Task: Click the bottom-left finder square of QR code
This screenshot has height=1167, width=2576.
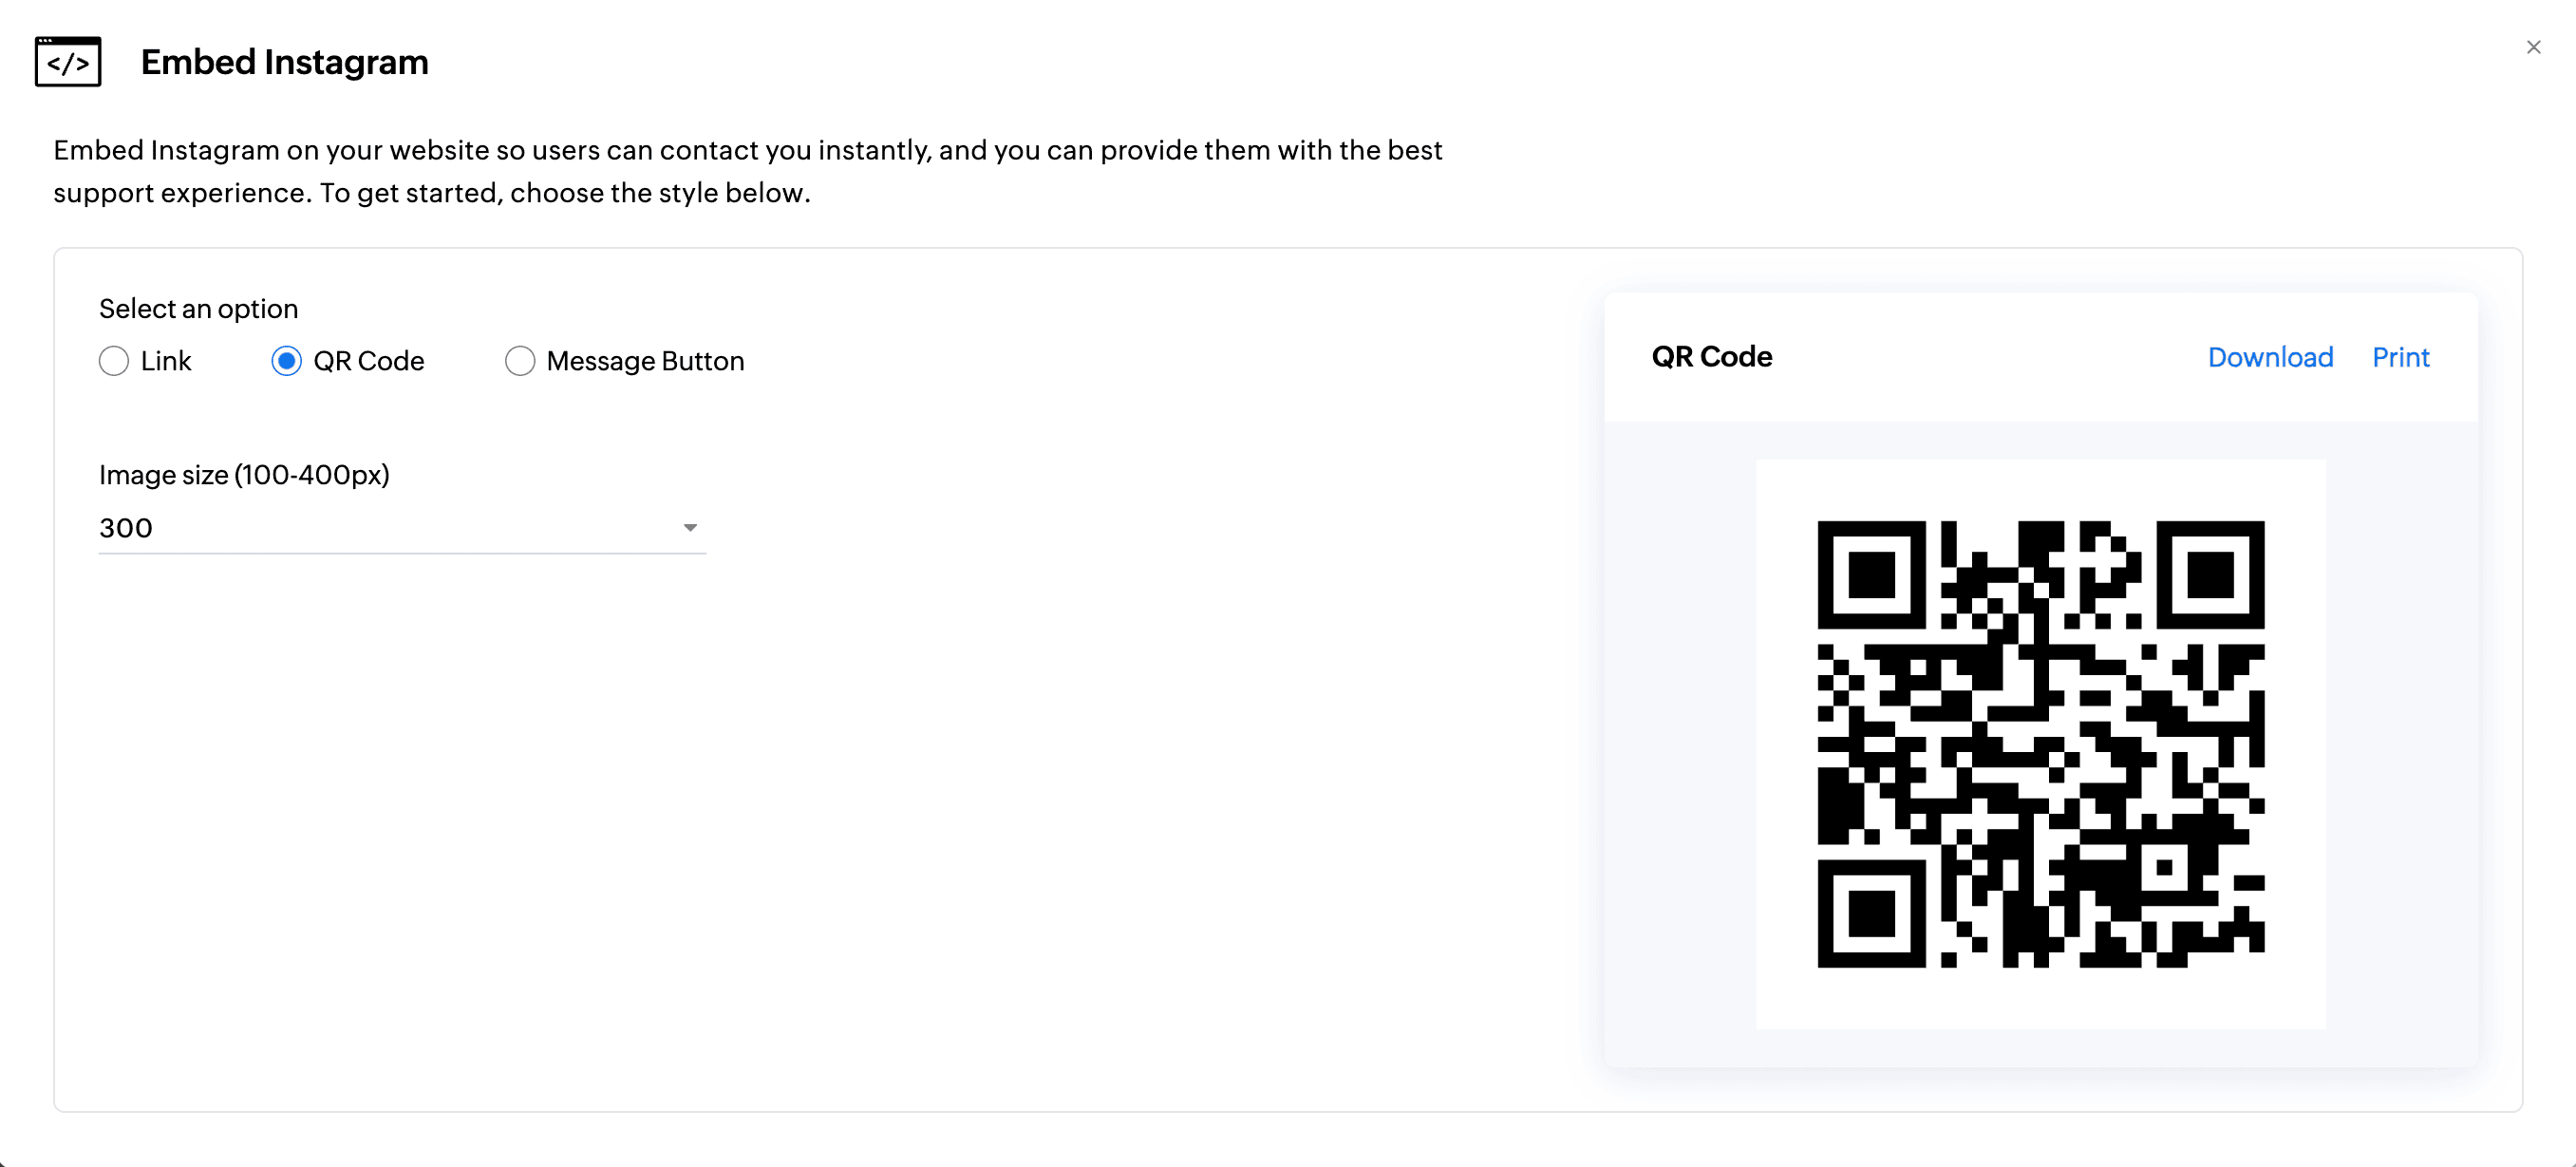Action: tap(1871, 913)
